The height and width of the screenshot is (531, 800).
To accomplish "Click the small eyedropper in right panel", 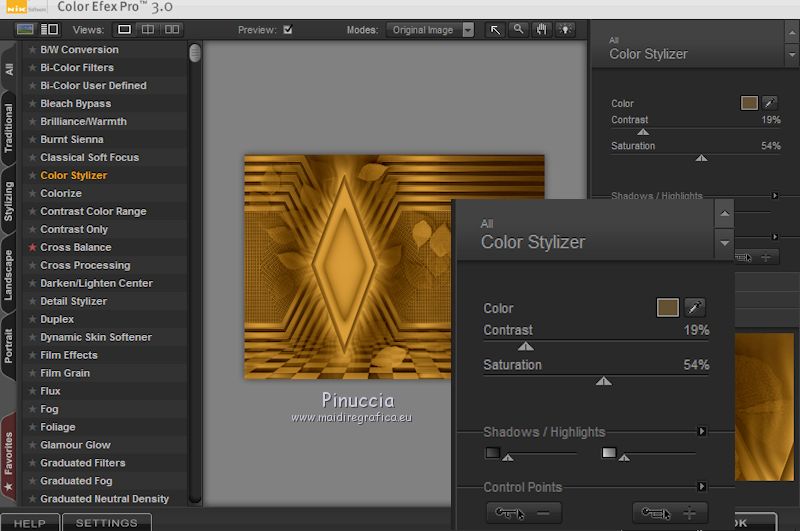I will pos(769,103).
